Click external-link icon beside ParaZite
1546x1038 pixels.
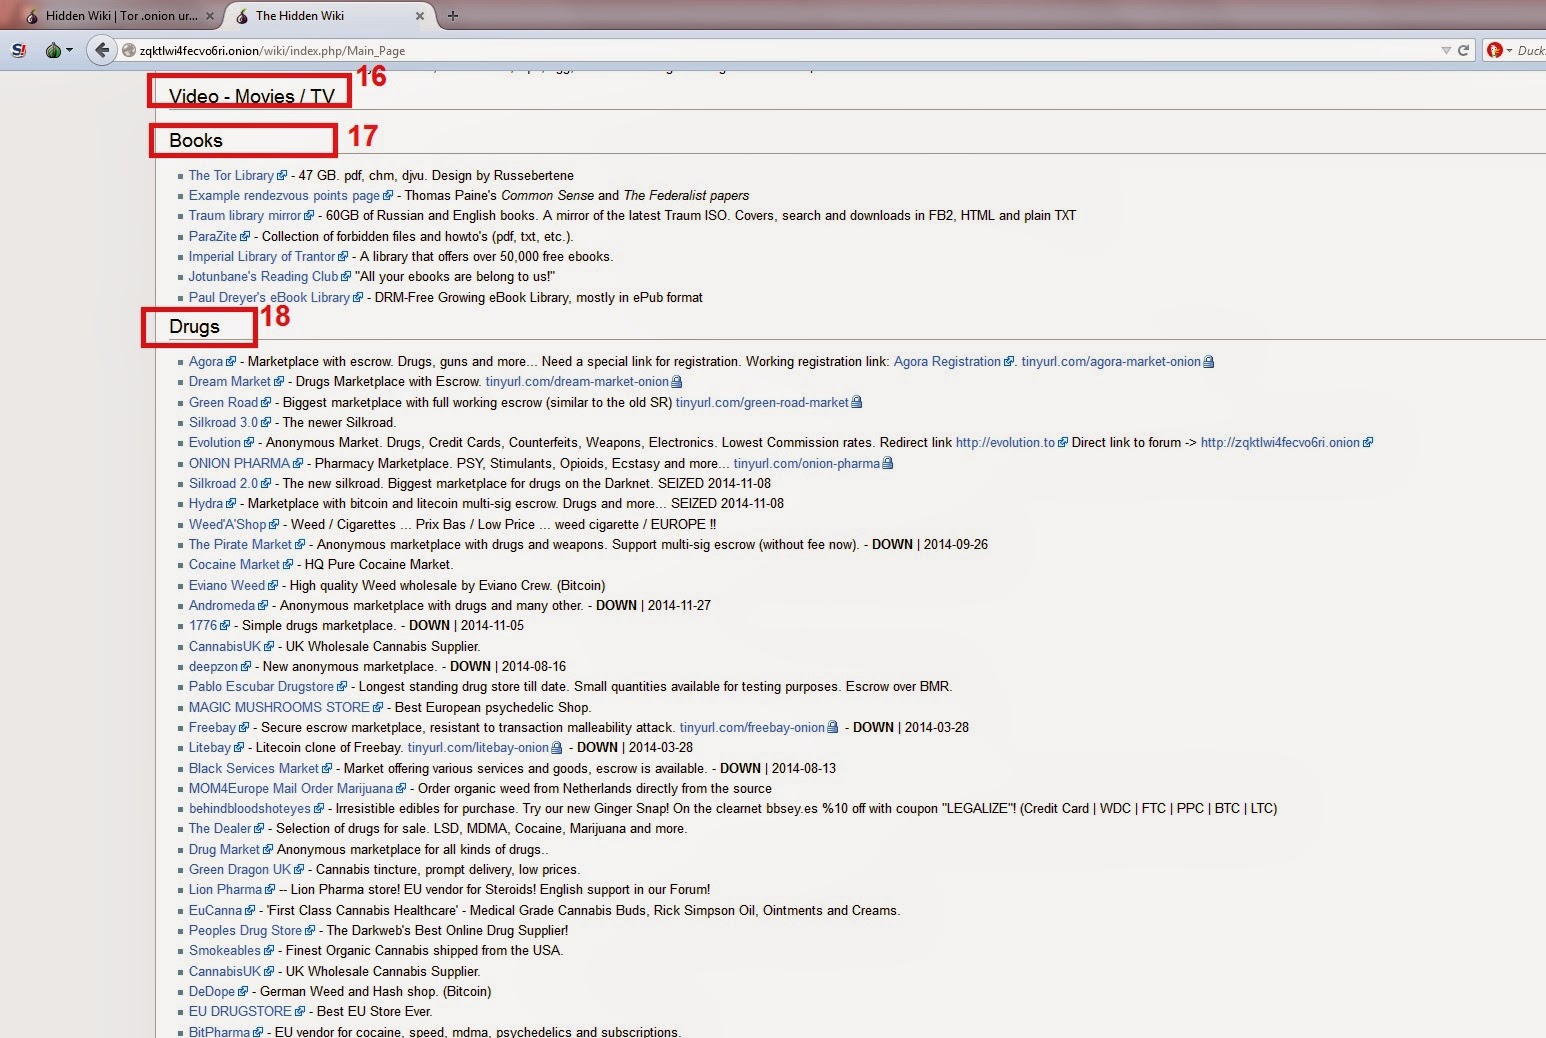245,237
